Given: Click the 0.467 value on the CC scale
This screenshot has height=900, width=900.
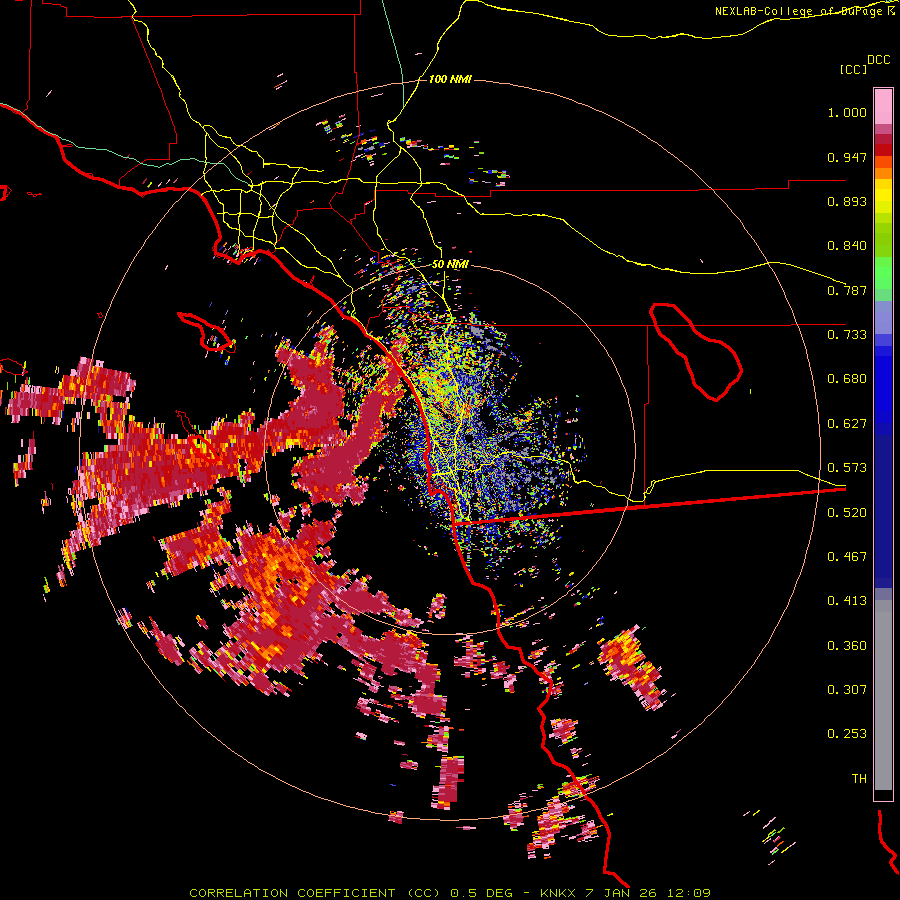Looking at the screenshot, I should pyautogui.click(x=847, y=557).
